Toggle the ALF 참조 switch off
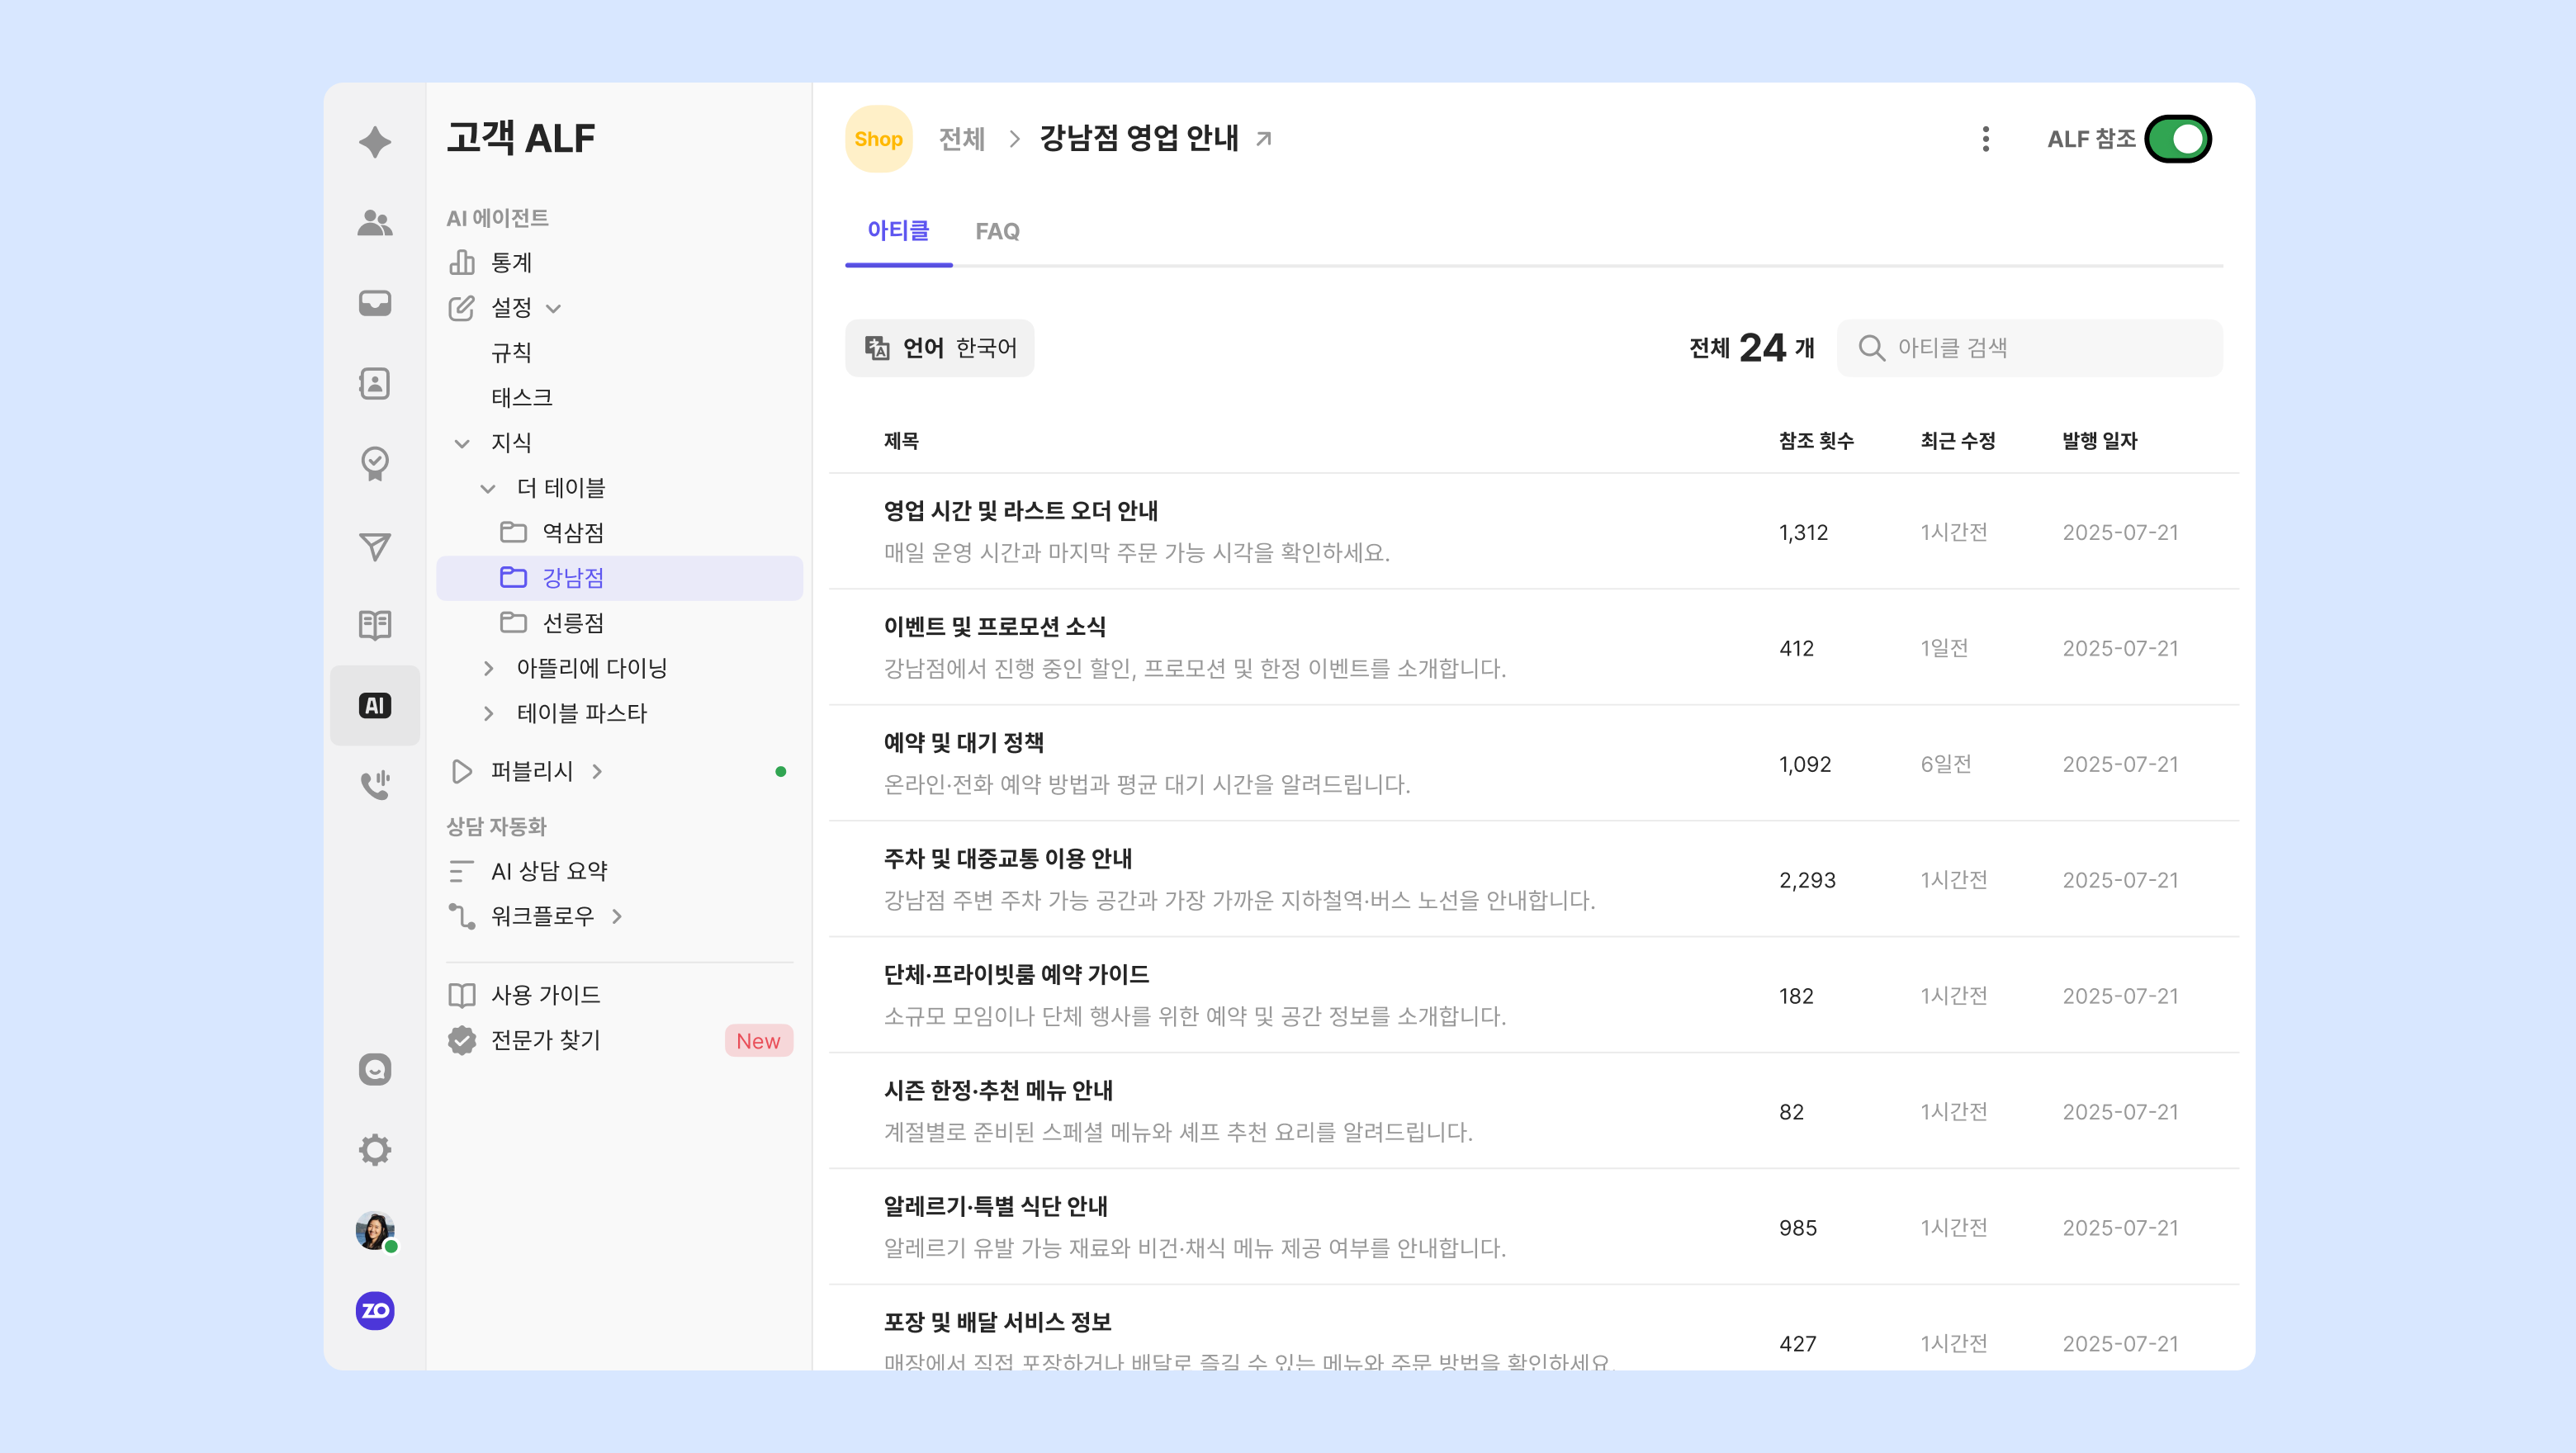This screenshot has width=2576, height=1453. pyautogui.click(x=2177, y=139)
